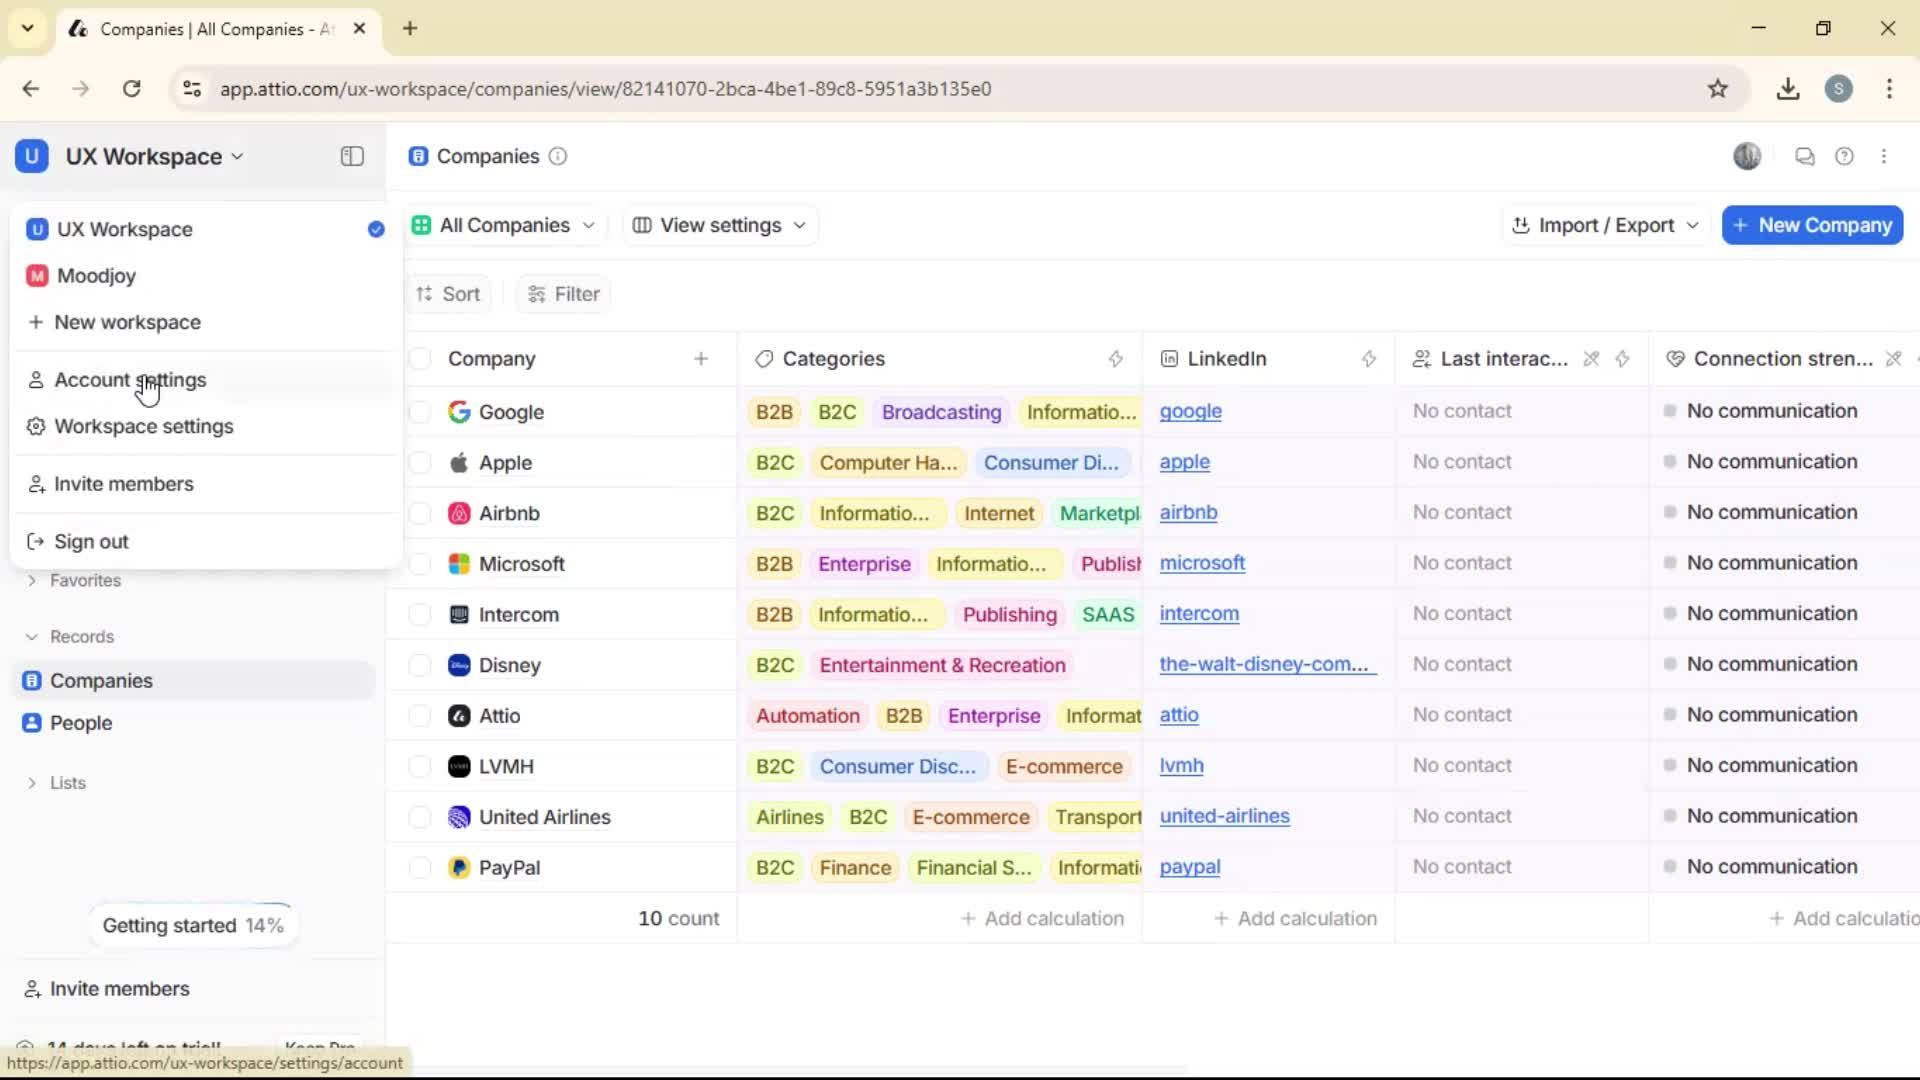Click the Microsoft company logo

coord(459,564)
